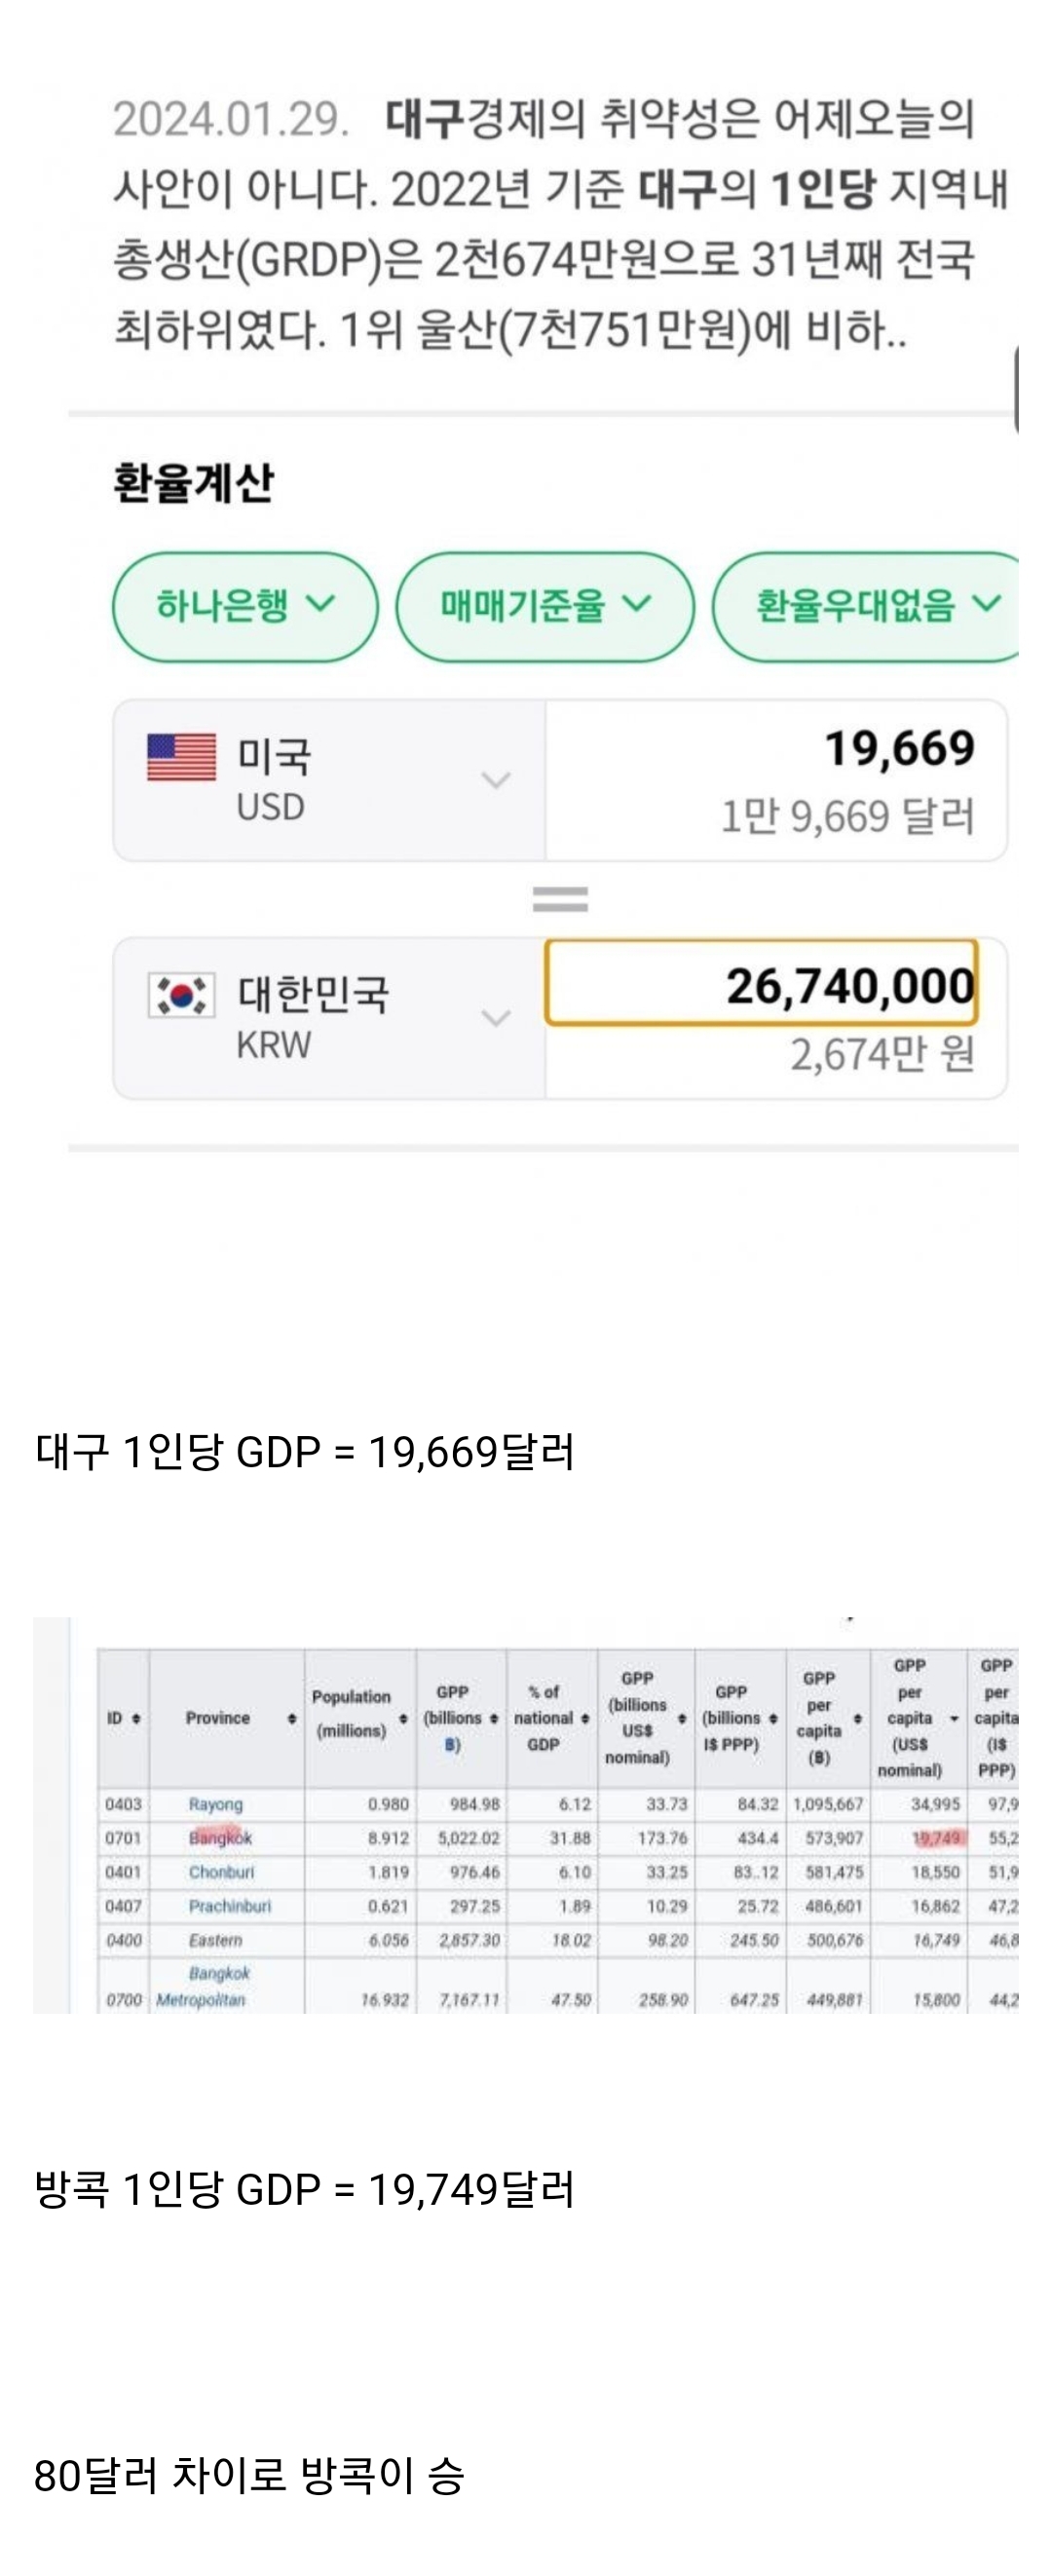The height and width of the screenshot is (2576, 1051).
Task: Click the South Korea flag icon
Action: click(181, 995)
